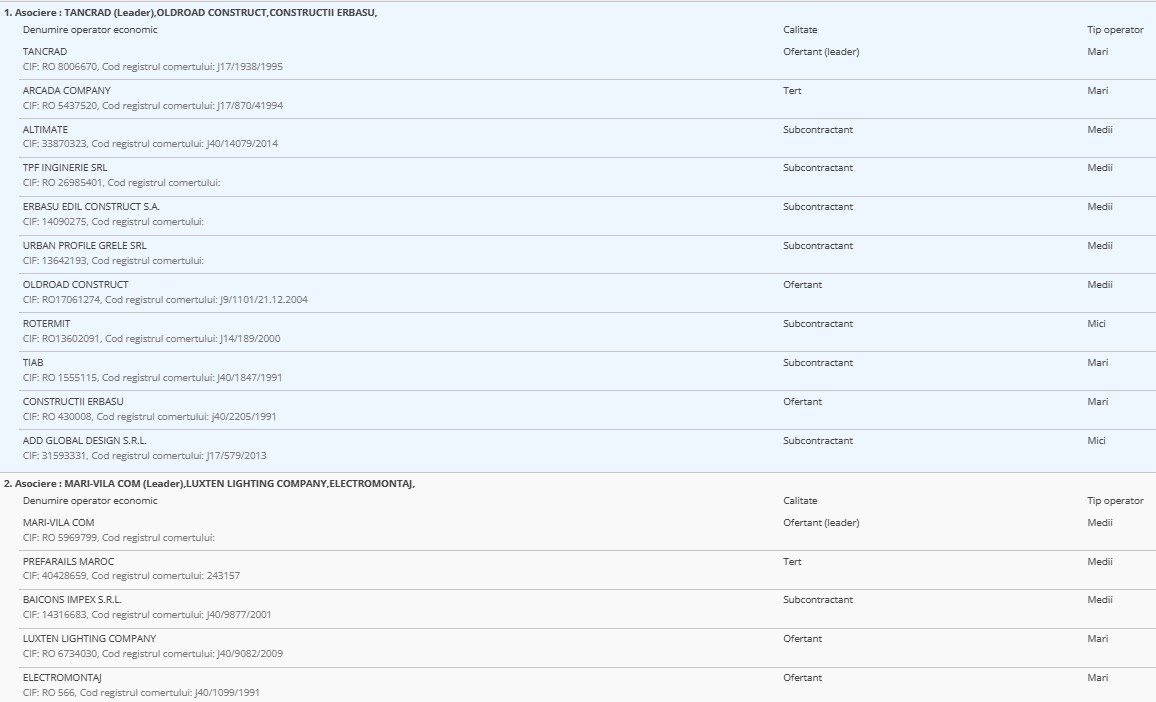
Task: Select Medii type for BAICONS IMPEX
Action: pos(1100,600)
